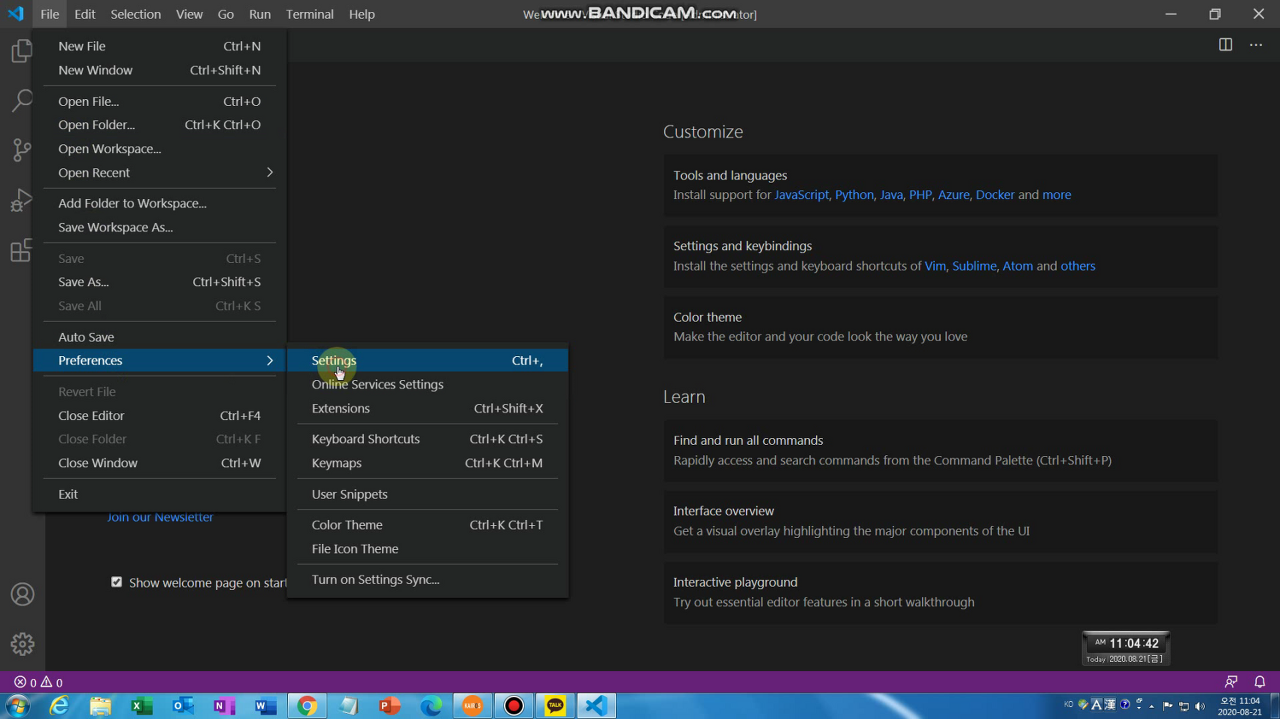The image size is (1280, 719).
Task: Choose Close Editor in File menu
Action: click(160, 415)
